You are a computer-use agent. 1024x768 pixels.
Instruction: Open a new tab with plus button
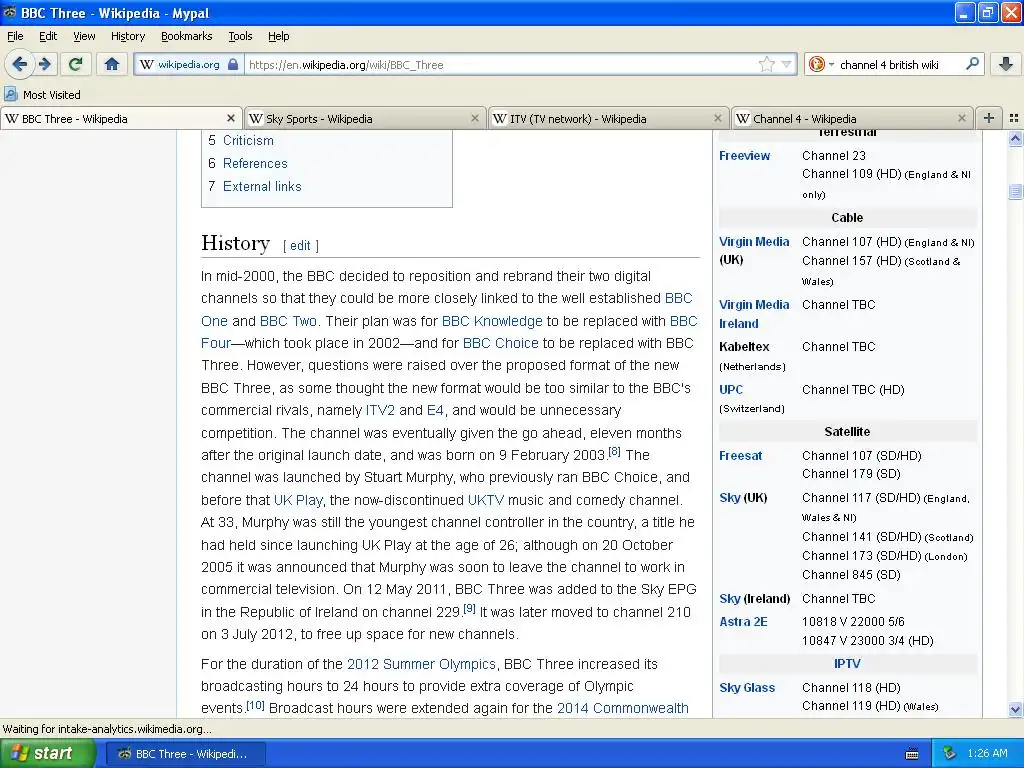click(989, 118)
